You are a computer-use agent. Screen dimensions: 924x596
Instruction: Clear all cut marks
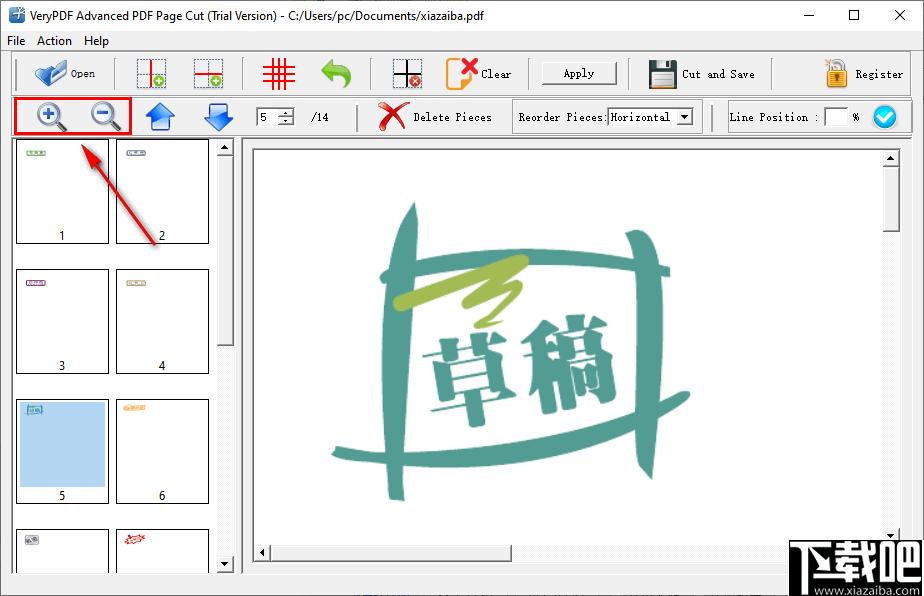(x=478, y=74)
